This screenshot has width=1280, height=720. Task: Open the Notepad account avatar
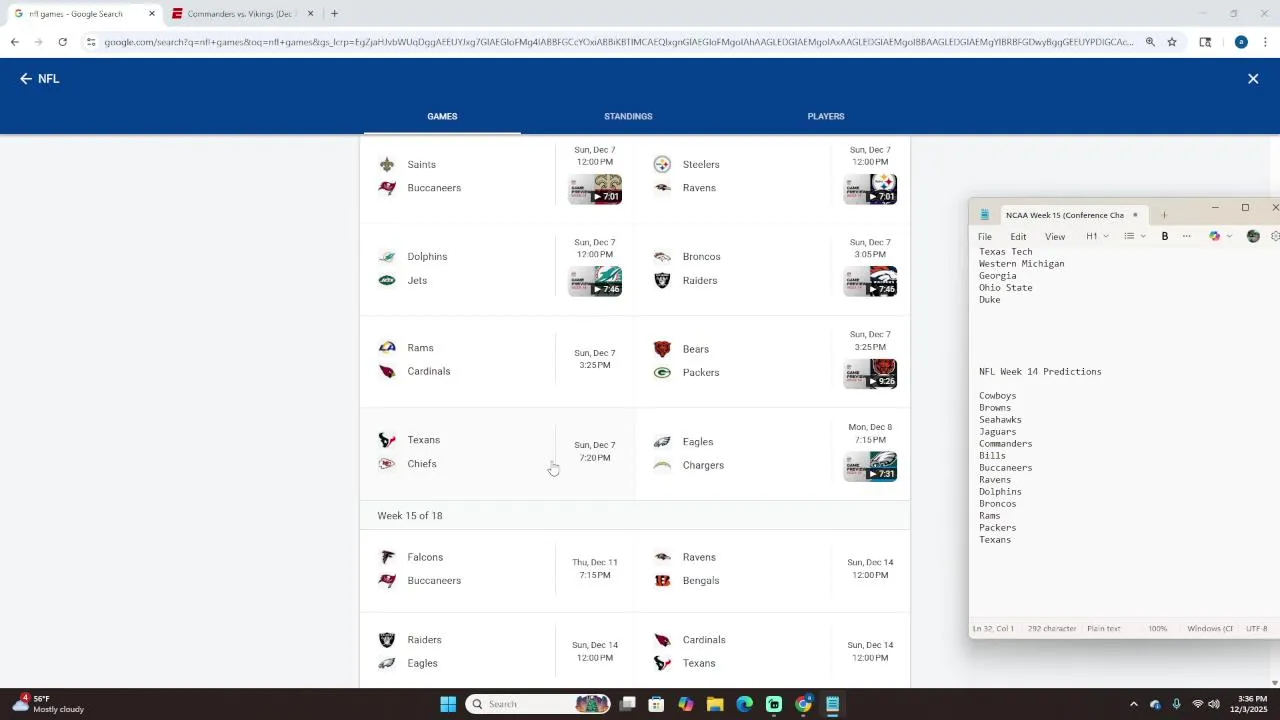coord(1253,237)
